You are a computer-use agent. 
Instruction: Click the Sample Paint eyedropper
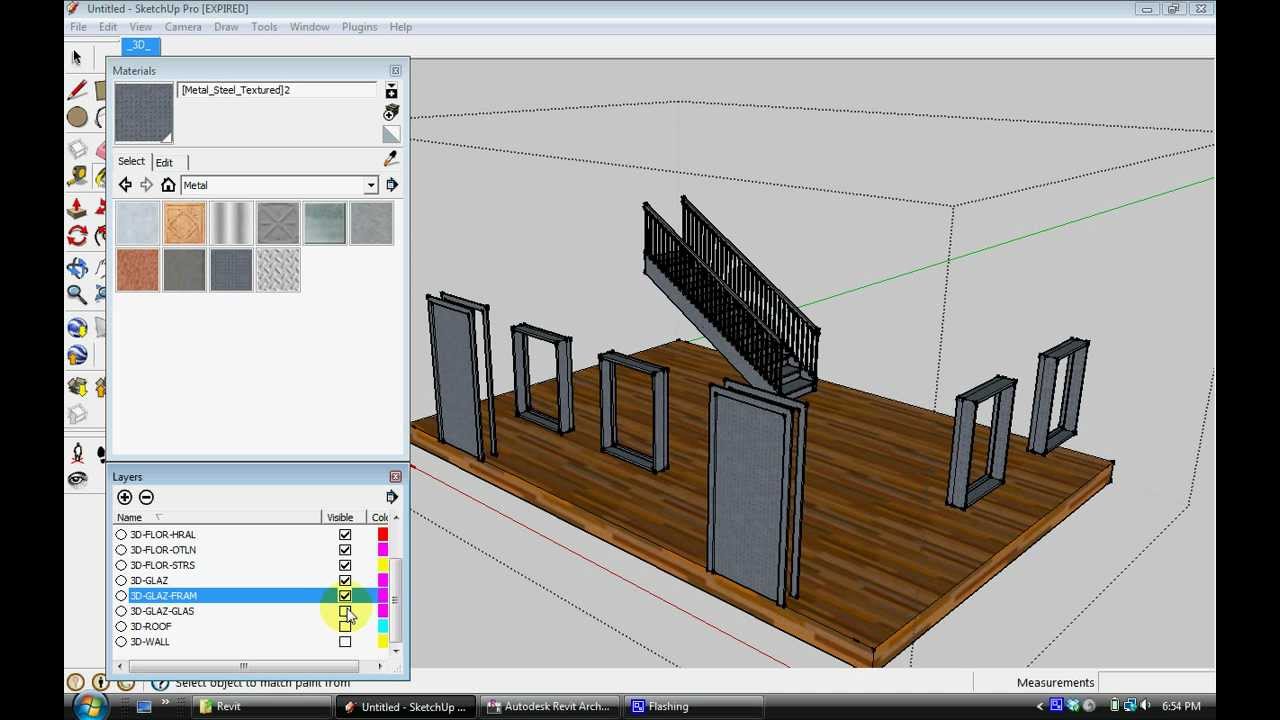click(x=391, y=159)
